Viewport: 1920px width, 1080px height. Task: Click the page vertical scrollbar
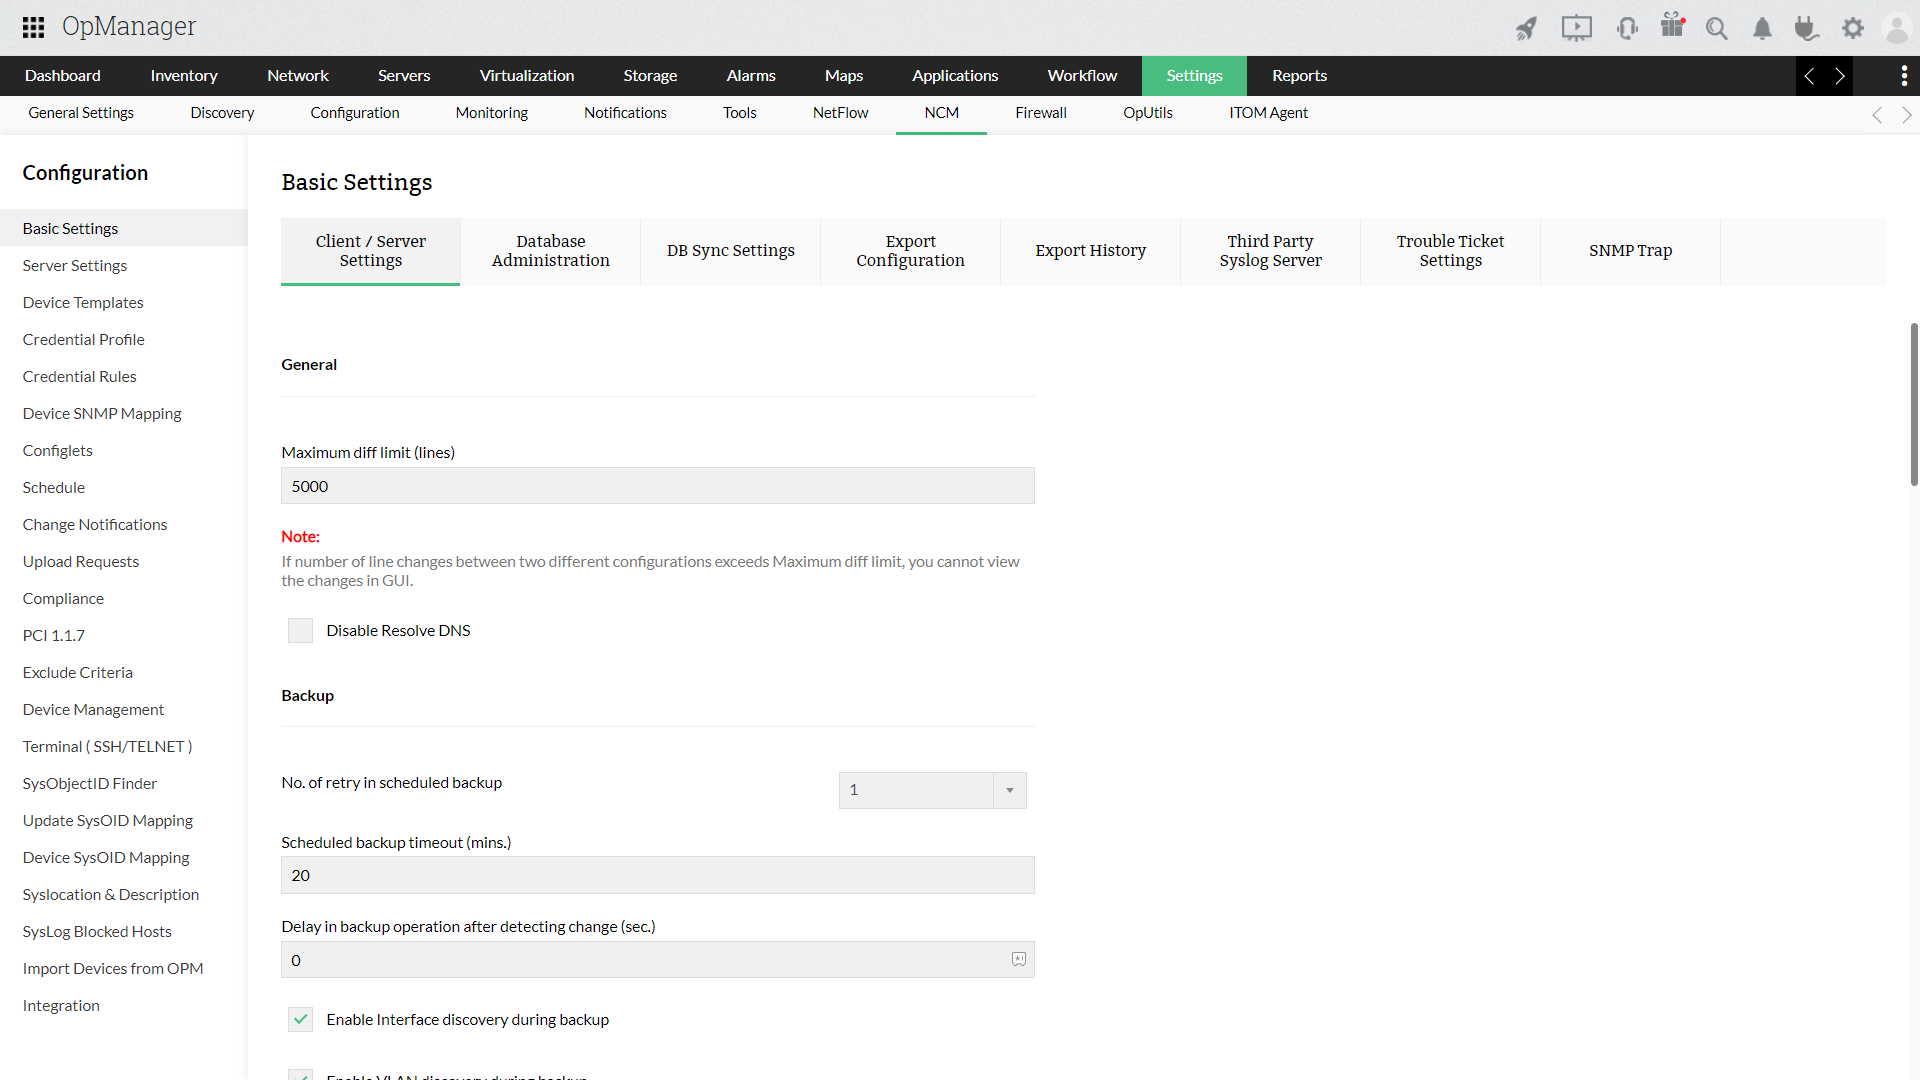pyautogui.click(x=1913, y=405)
